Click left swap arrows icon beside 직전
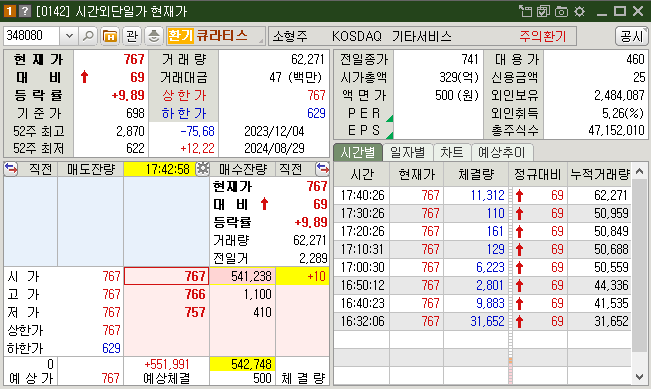Image resolution: width=651 pixels, height=389 pixels. (x=11, y=169)
